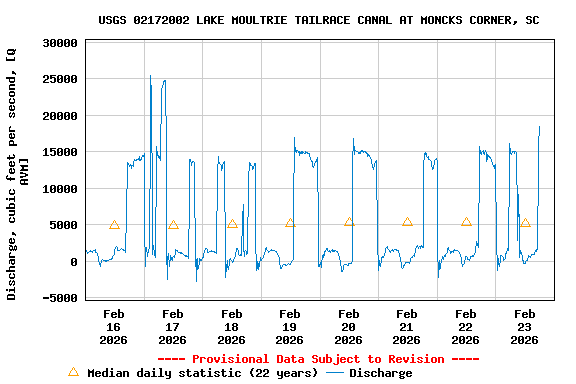Click the "Feb 18 2026" x-axis label
Image resolution: width=576 pixels, height=384 pixels.
point(231,327)
